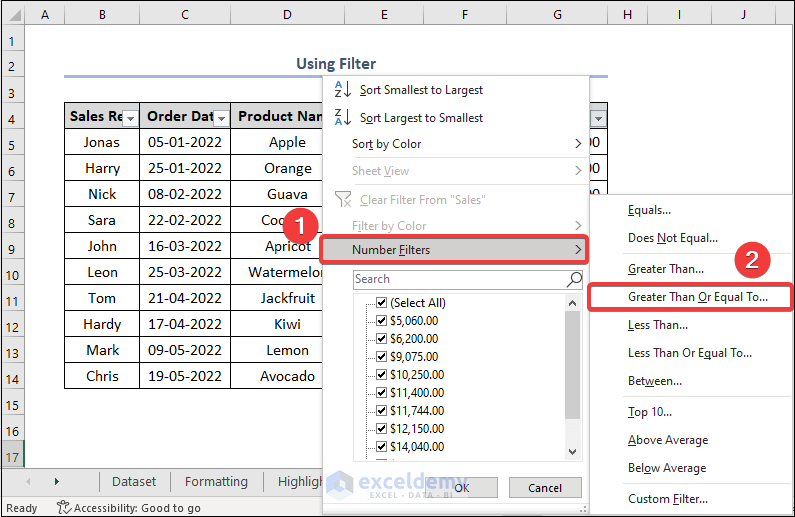Click the search magnifier icon in filter box
Viewport: 795px width, 517px height.
click(x=574, y=279)
